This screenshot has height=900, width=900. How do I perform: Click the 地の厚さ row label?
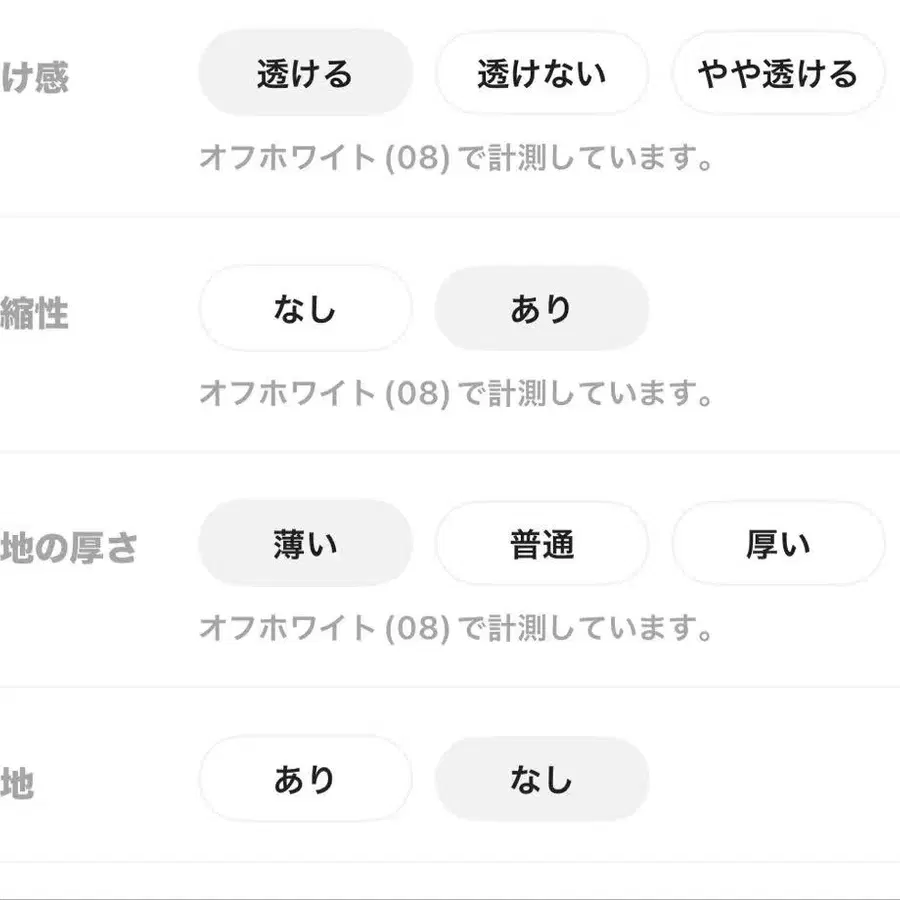click(x=69, y=548)
